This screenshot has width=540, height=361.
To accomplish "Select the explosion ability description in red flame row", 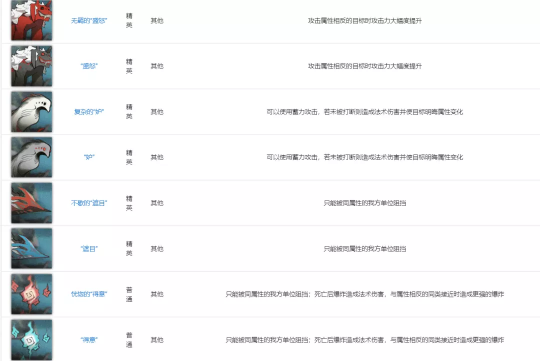I will point(365,294).
